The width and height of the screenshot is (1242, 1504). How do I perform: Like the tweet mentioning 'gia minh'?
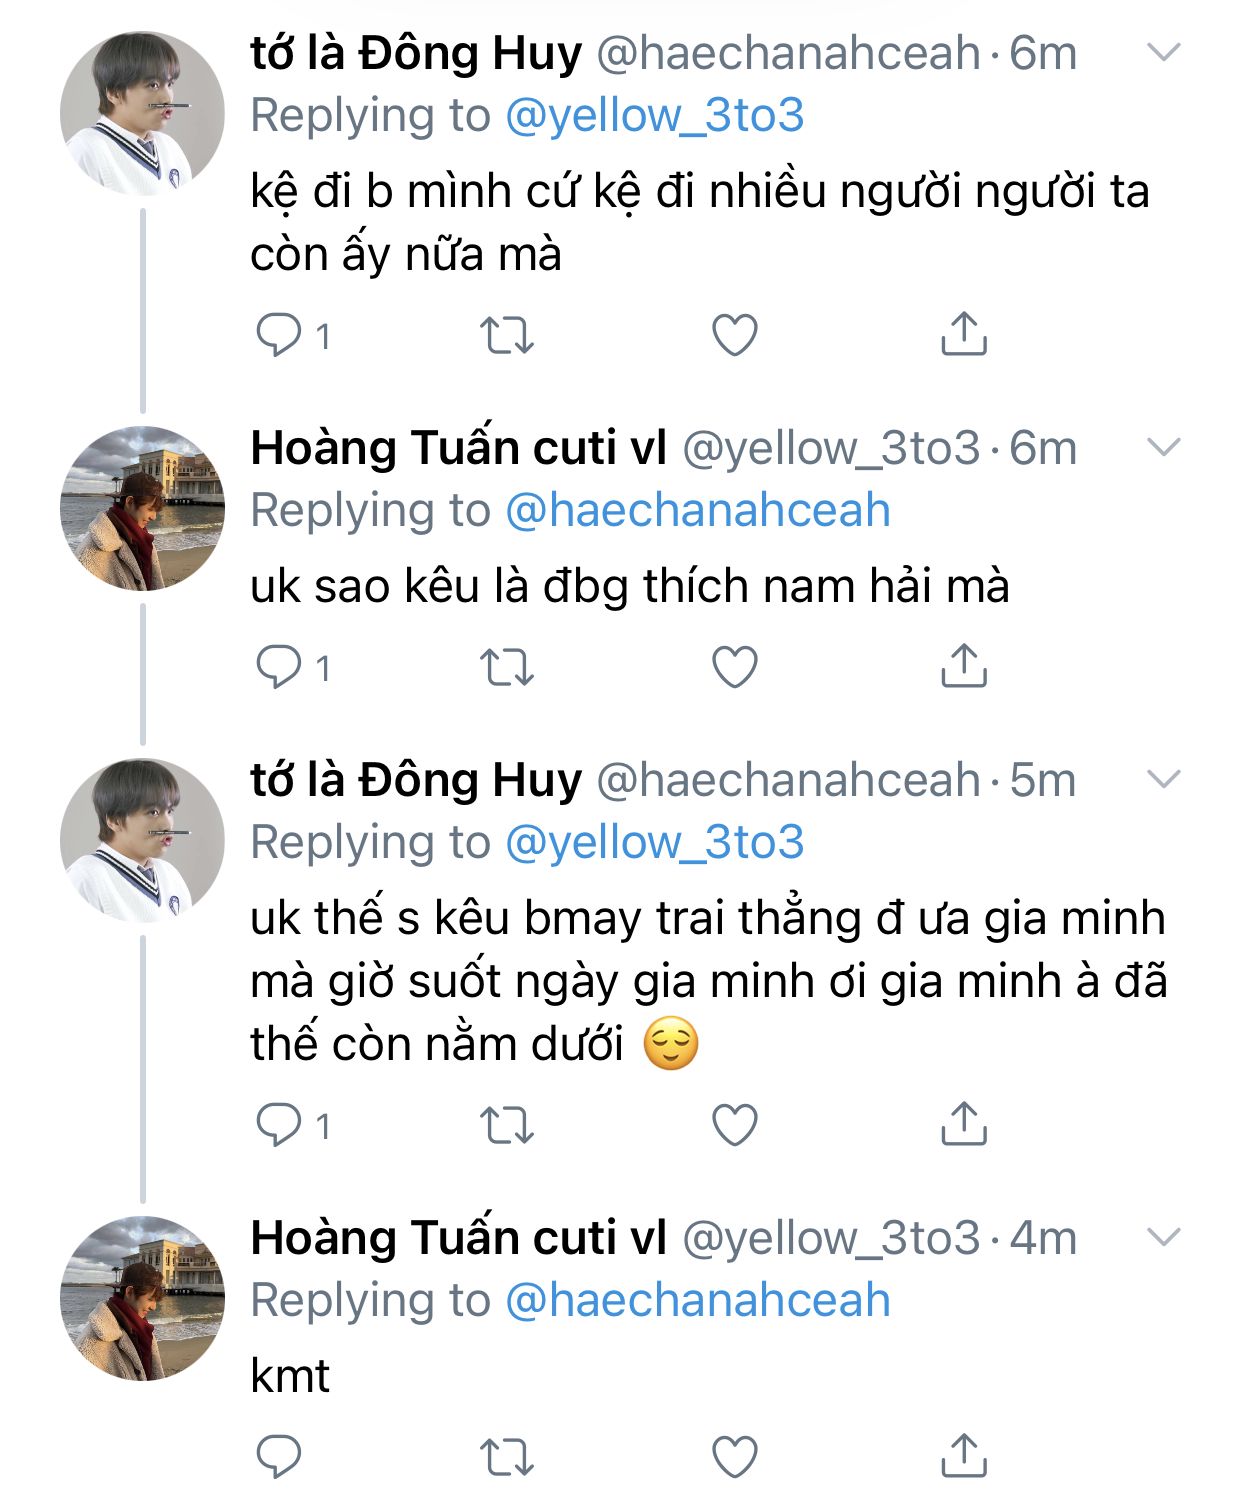pos(735,1125)
